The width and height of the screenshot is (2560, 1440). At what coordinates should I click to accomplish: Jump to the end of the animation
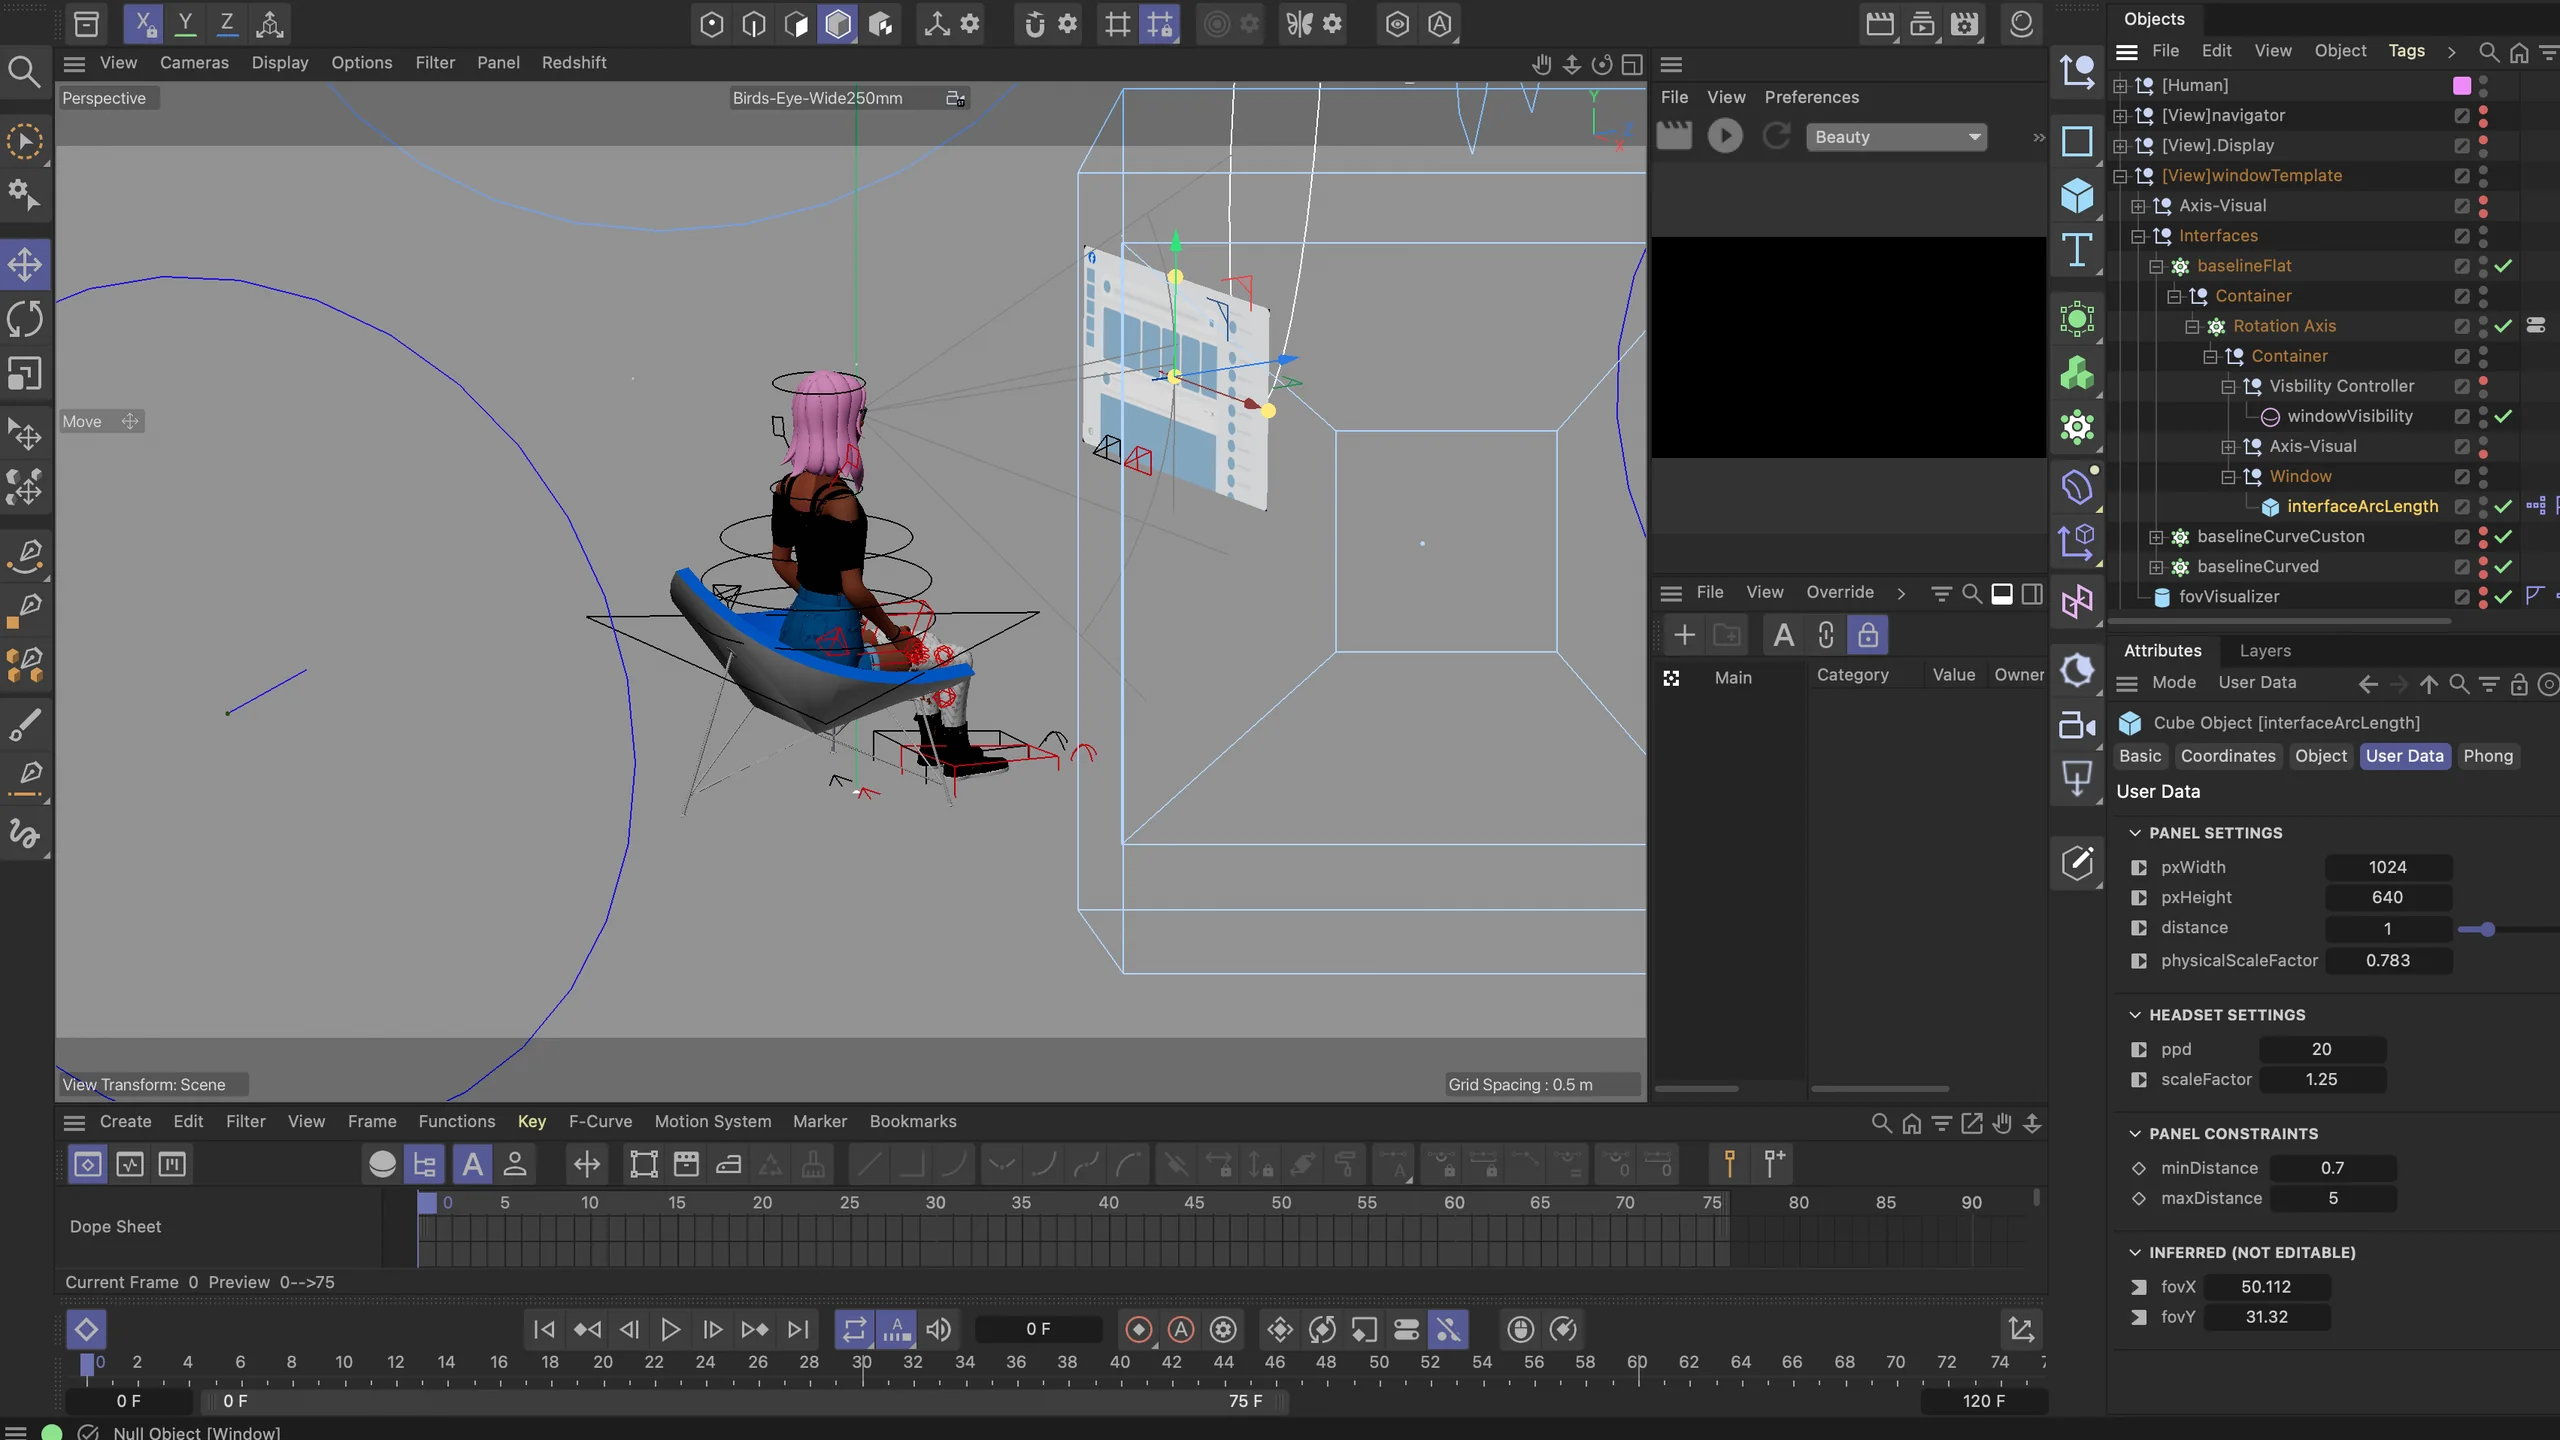tap(798, 1330)
